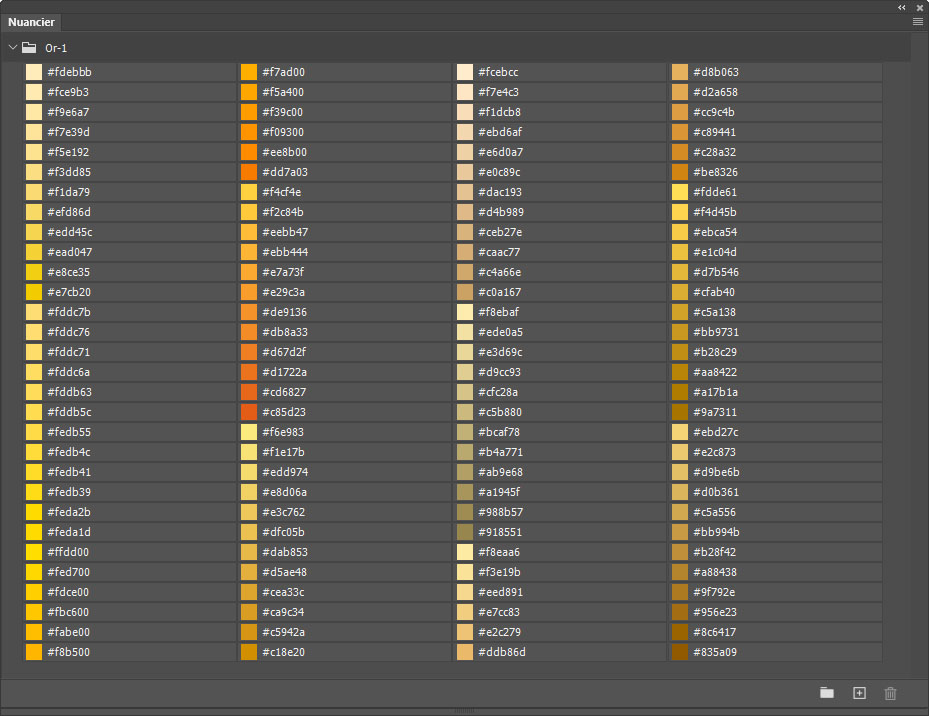This screenshot has height=716, width=929.
Task: Select the #9a7311 swatch
Action: tap(680, 412)
